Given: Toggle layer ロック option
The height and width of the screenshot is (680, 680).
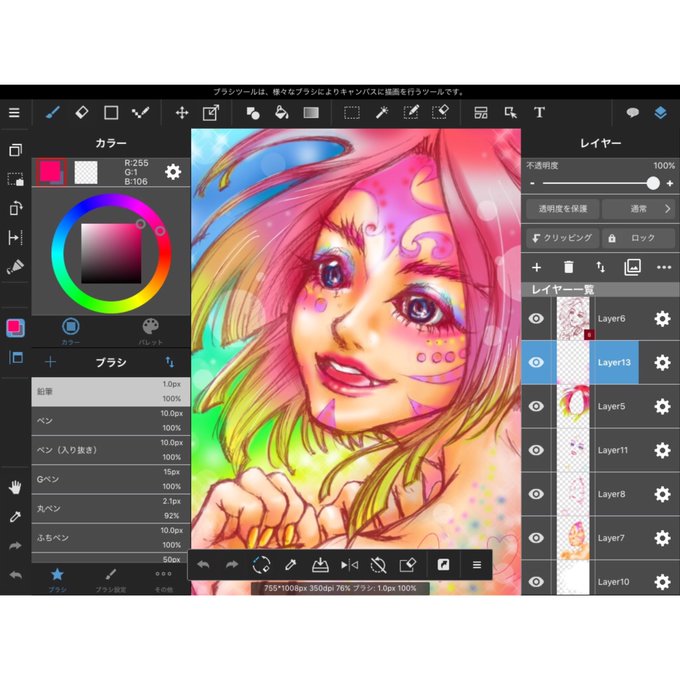Looking at the screenshot, I should (638, 238).
